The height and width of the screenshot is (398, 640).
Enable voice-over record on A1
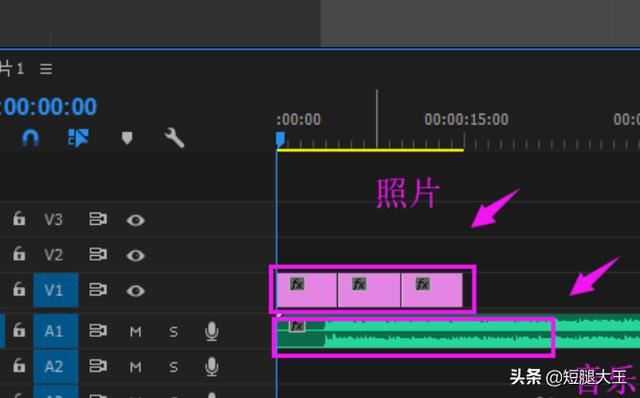[x=211, y=331]
